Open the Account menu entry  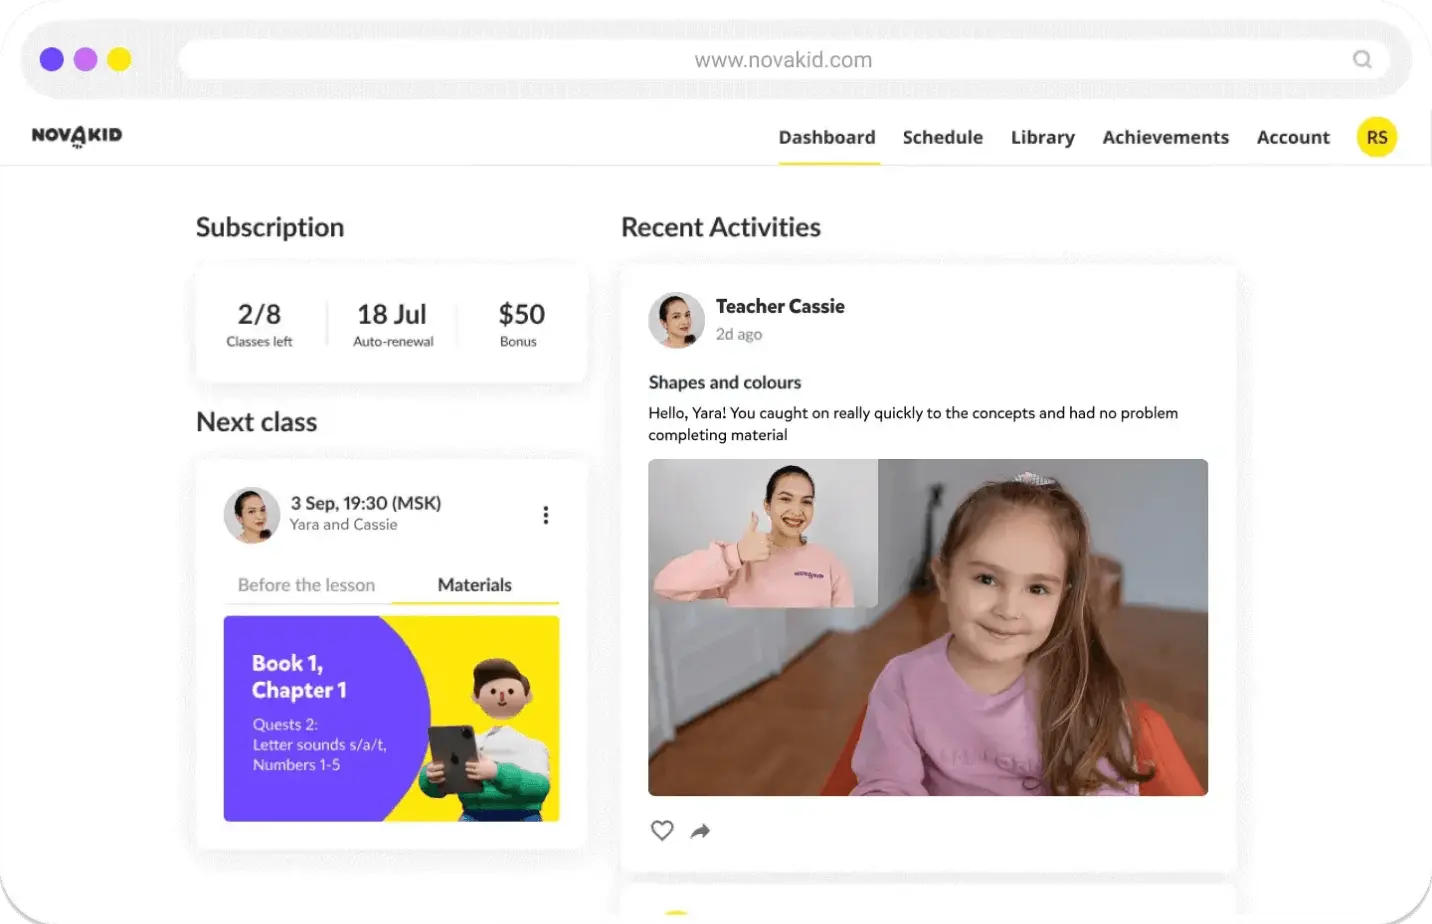point(1293,137)
